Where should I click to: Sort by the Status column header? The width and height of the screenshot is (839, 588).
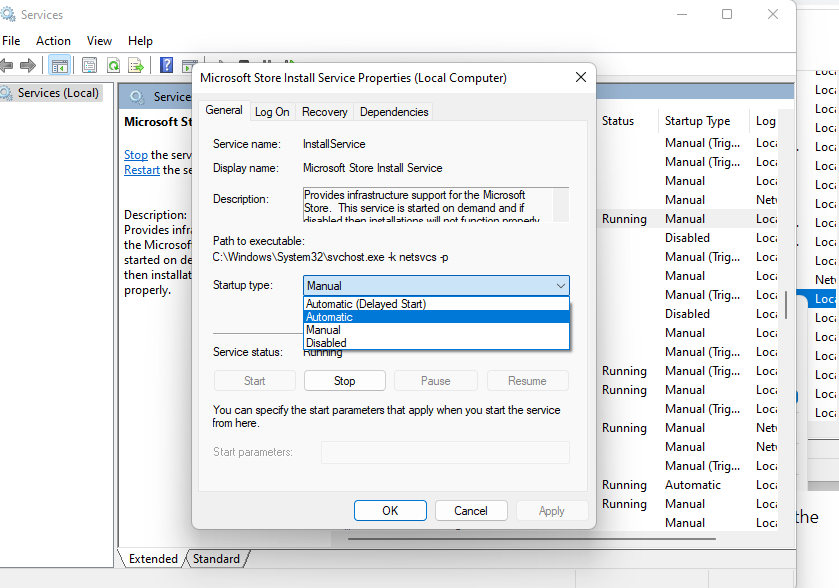[x=617, y=121]
